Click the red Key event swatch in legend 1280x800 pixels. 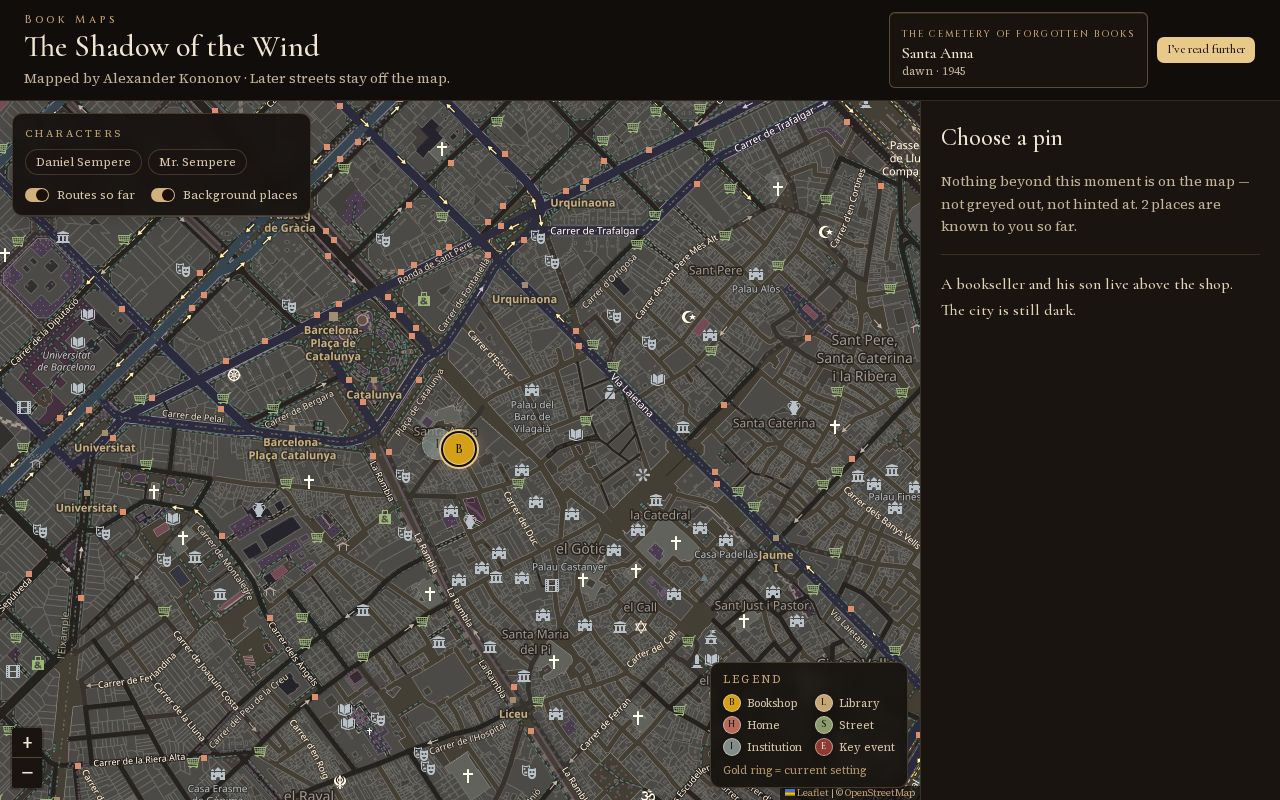coord(824,747)
